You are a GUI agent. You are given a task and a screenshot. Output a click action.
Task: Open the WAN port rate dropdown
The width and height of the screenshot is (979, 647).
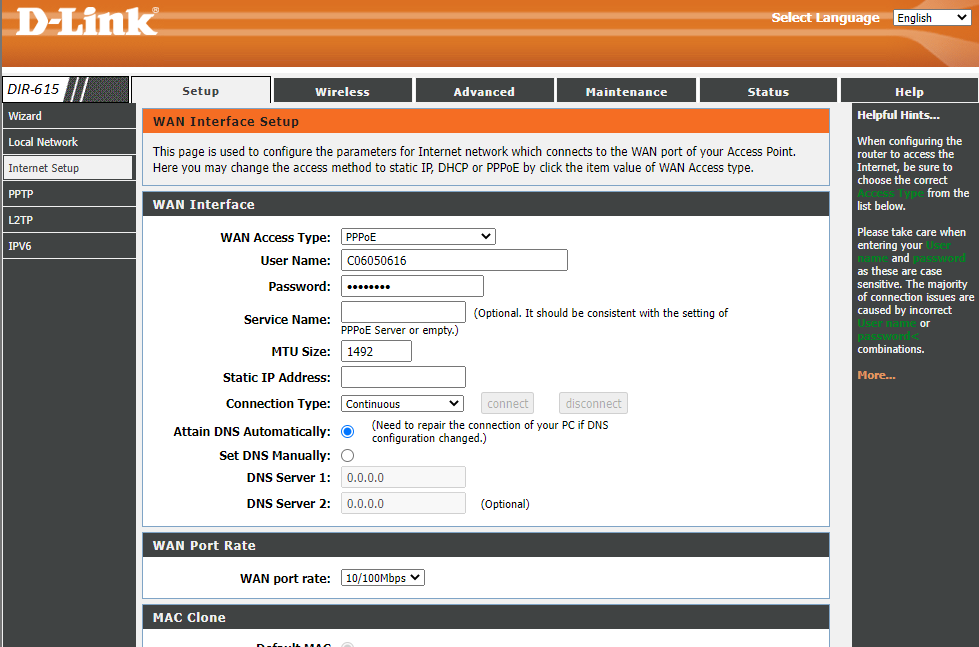(x=383, y=578)
